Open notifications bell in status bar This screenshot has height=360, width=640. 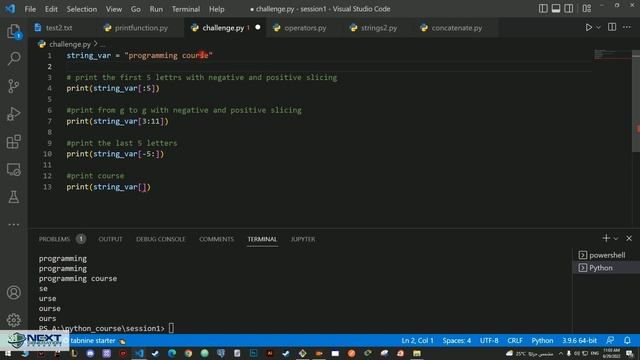coord(627,340)
